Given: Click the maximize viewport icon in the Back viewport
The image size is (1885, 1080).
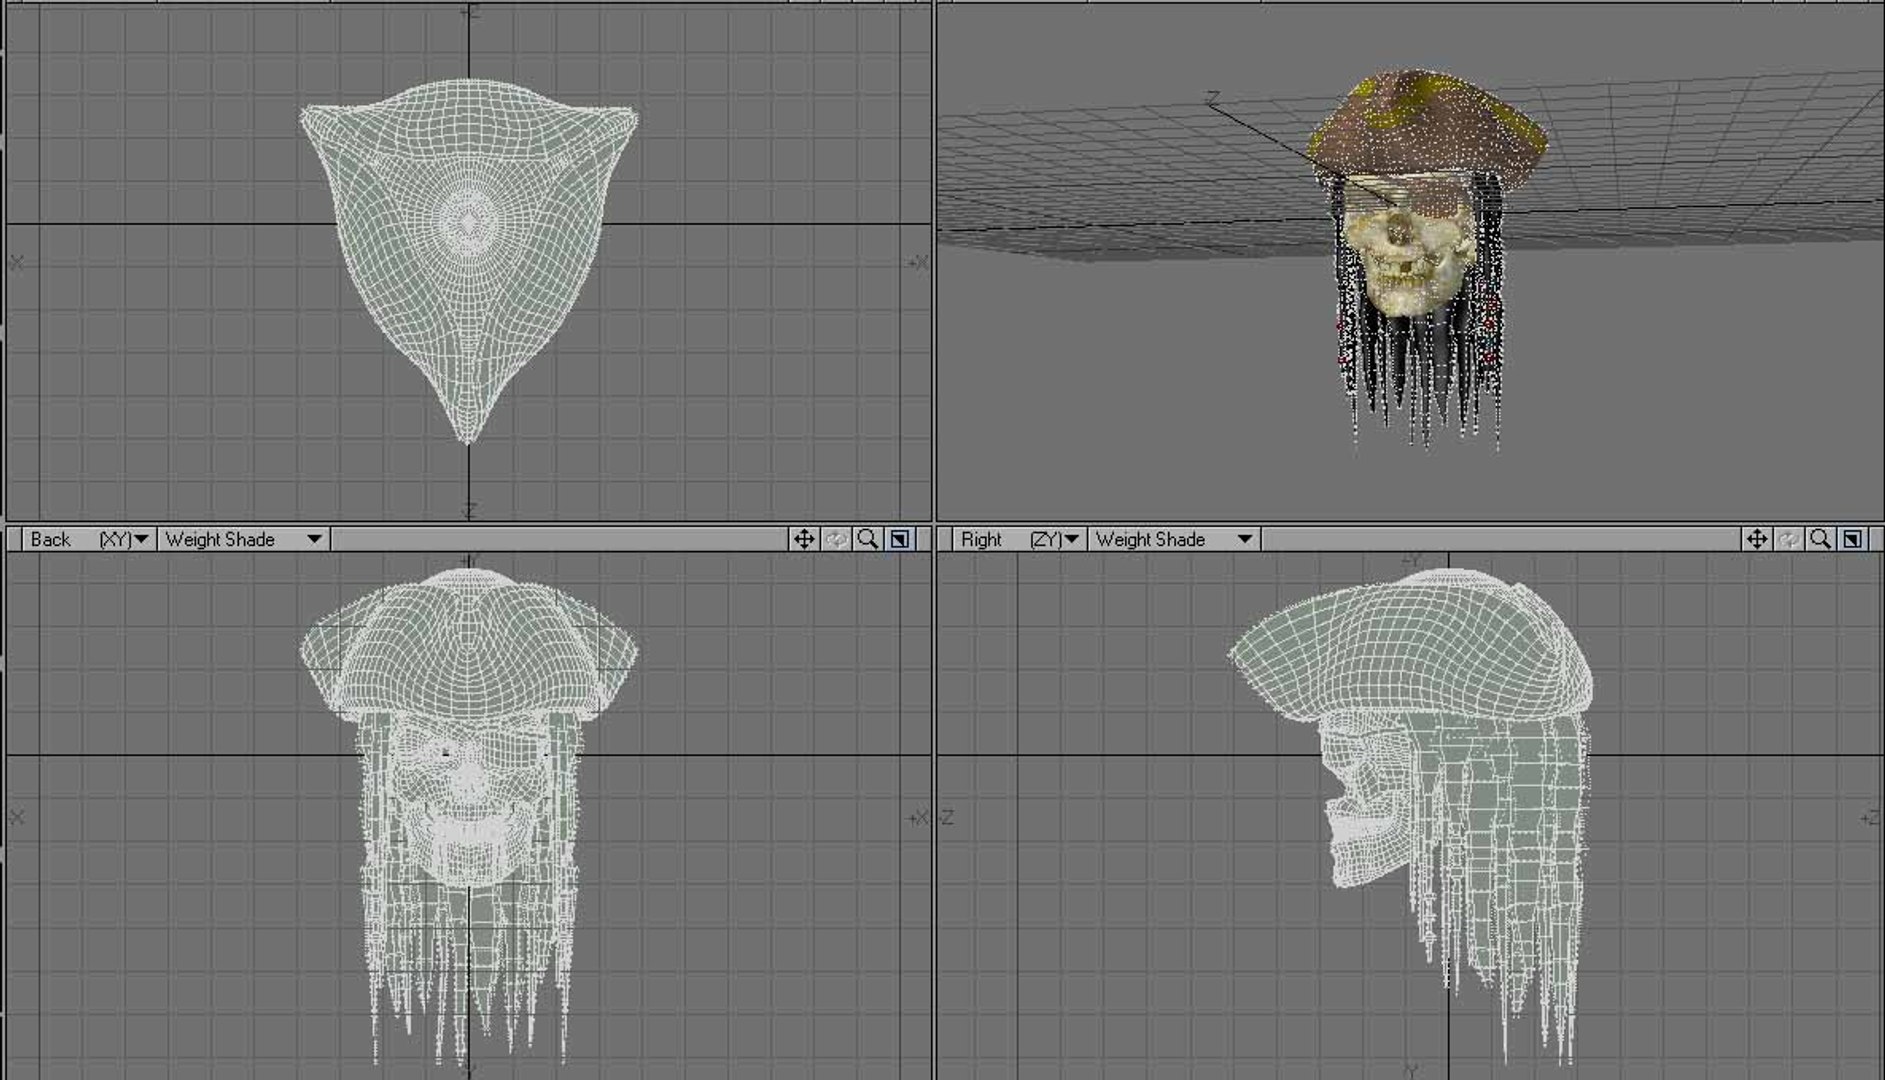Looking at the screenshot, I should [900, 539].
